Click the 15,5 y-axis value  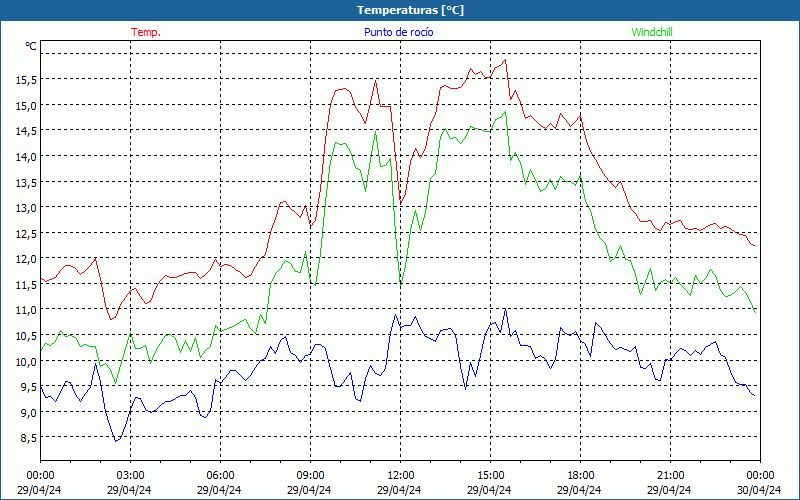coord(26,80)
